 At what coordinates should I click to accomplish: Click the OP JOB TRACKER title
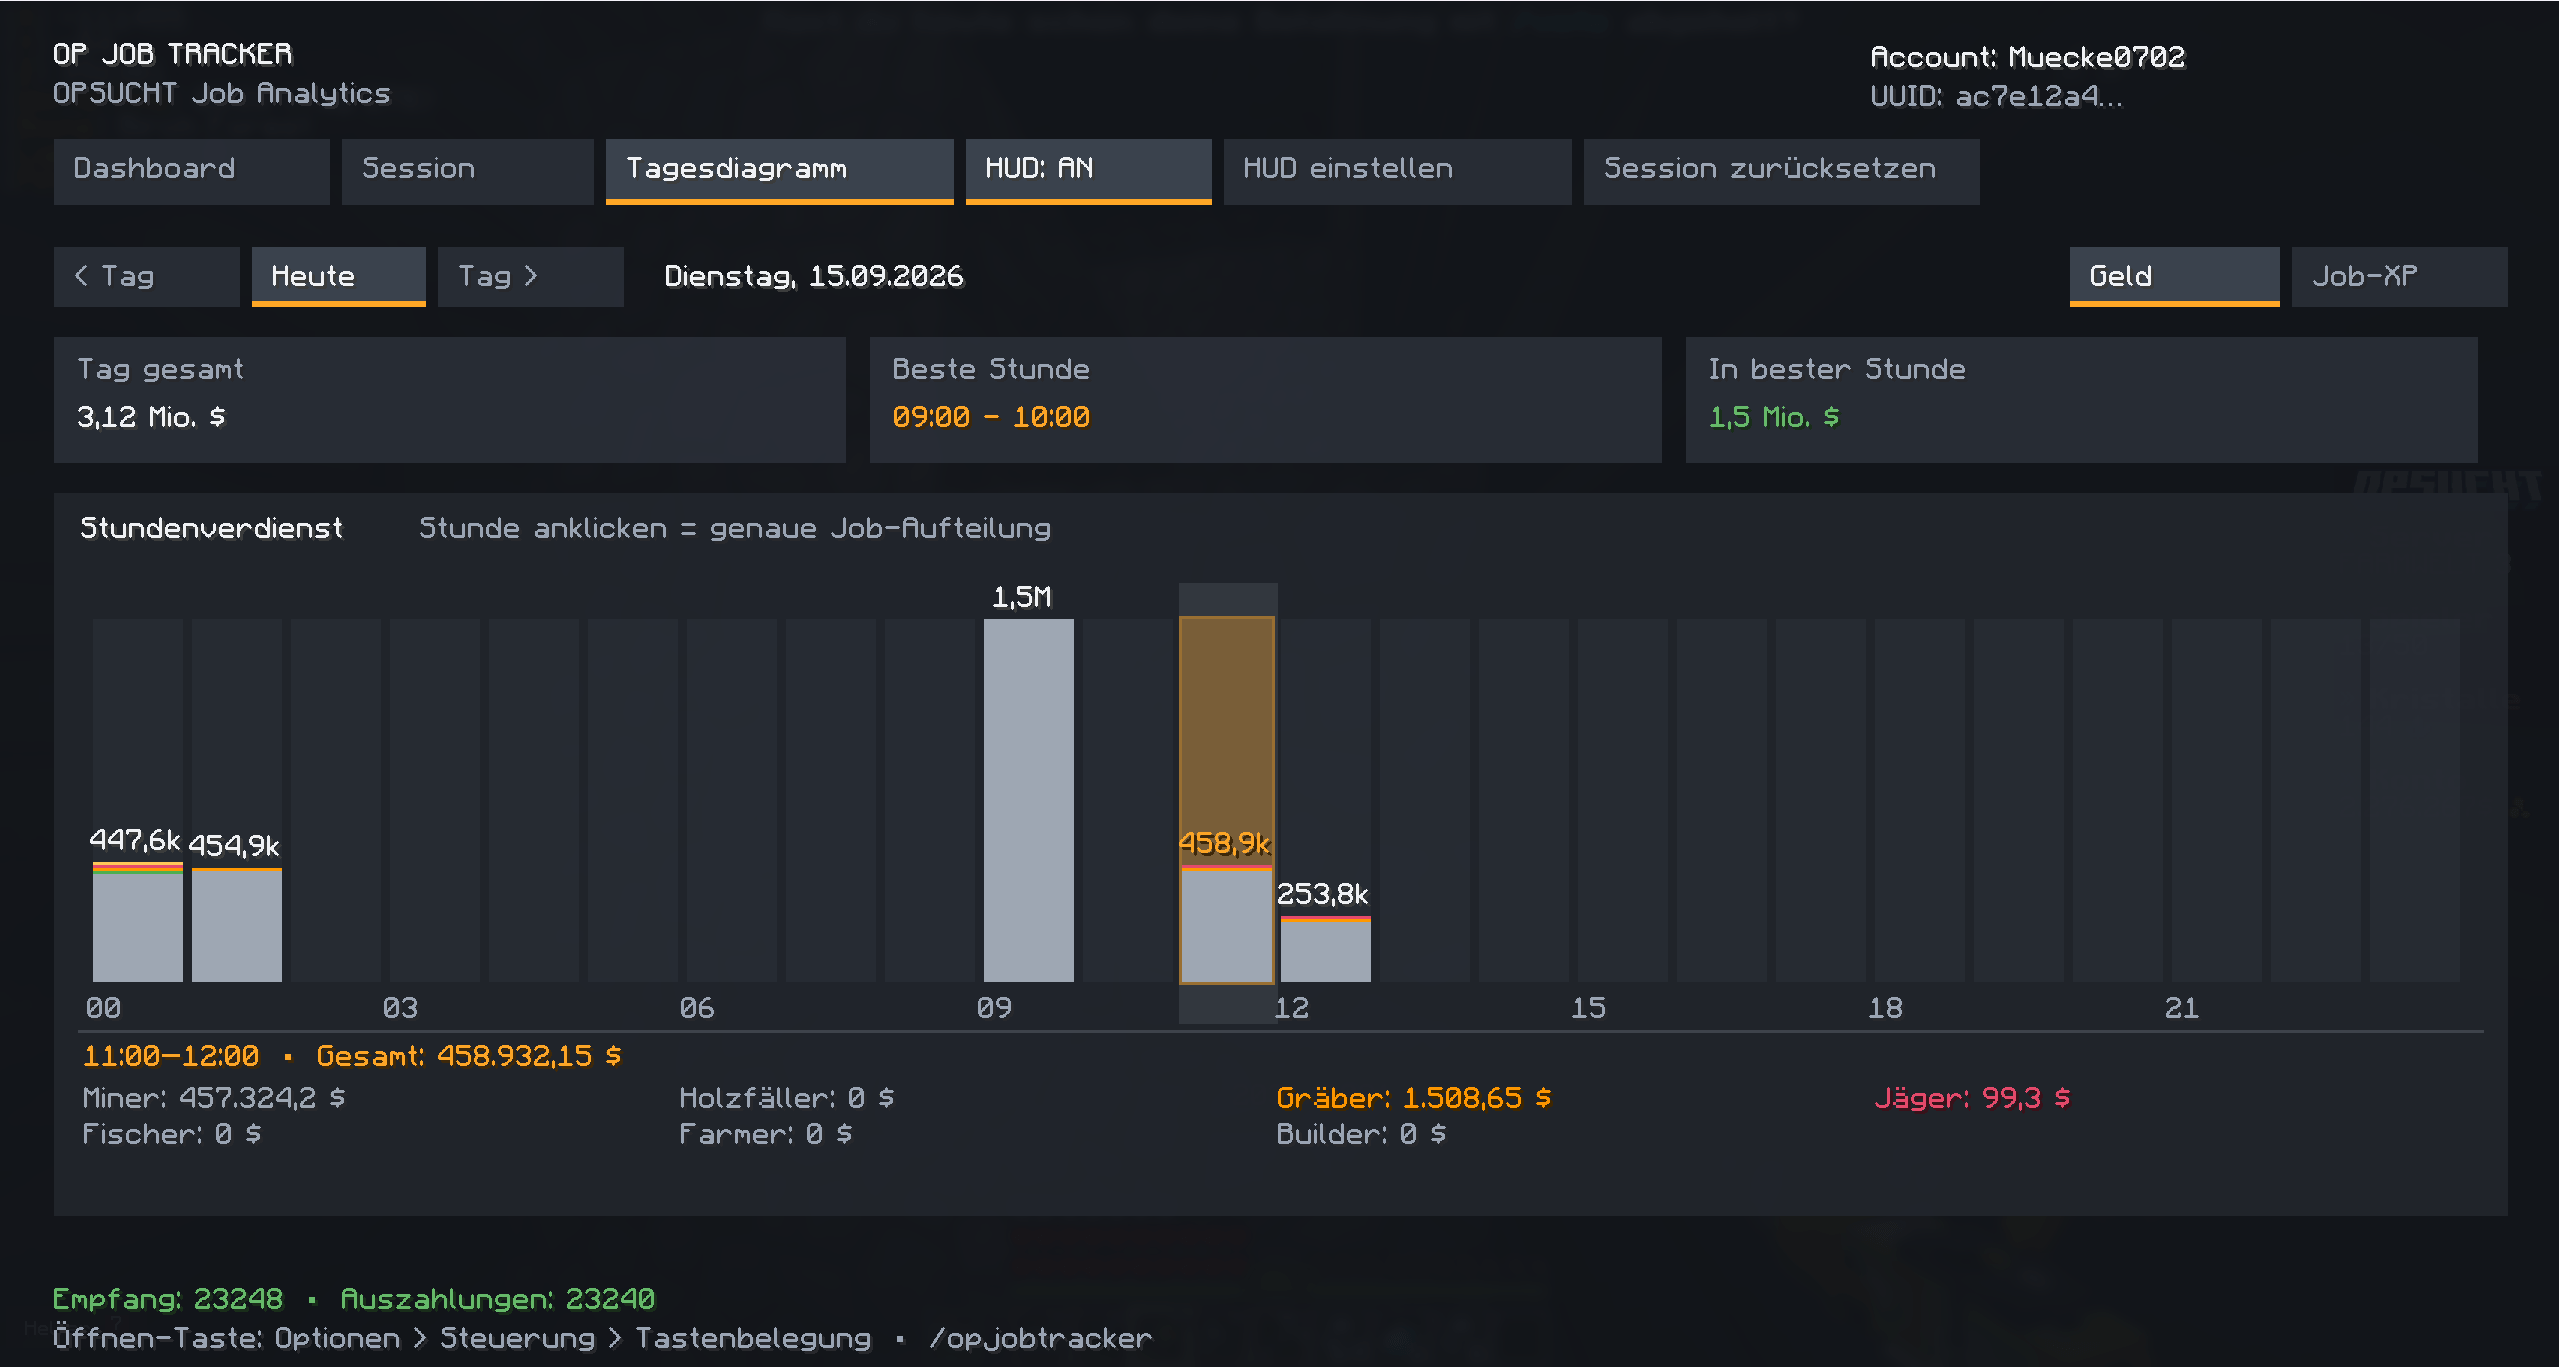(172, 54)
